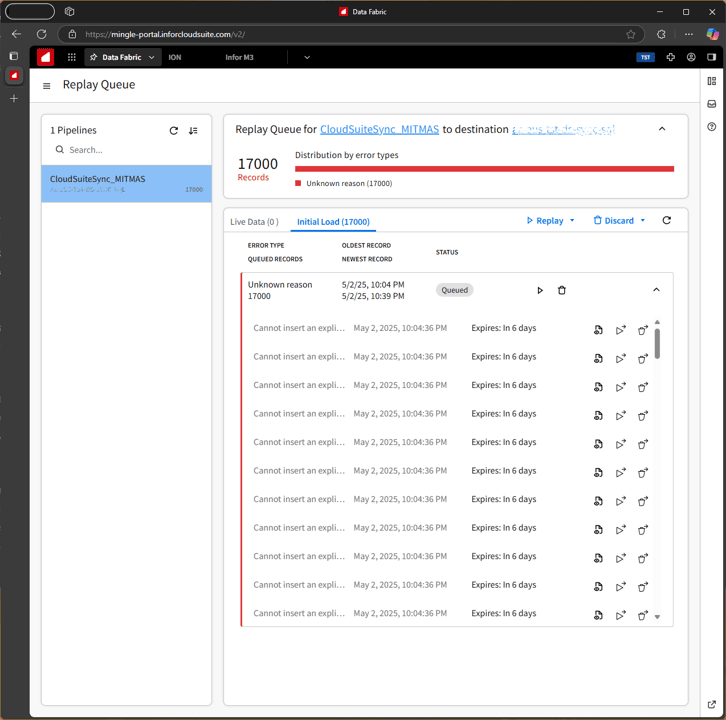The height and width of the screenshot is (720, 726).
Task: Click the TST environment badge
Action: click(645, 57)
